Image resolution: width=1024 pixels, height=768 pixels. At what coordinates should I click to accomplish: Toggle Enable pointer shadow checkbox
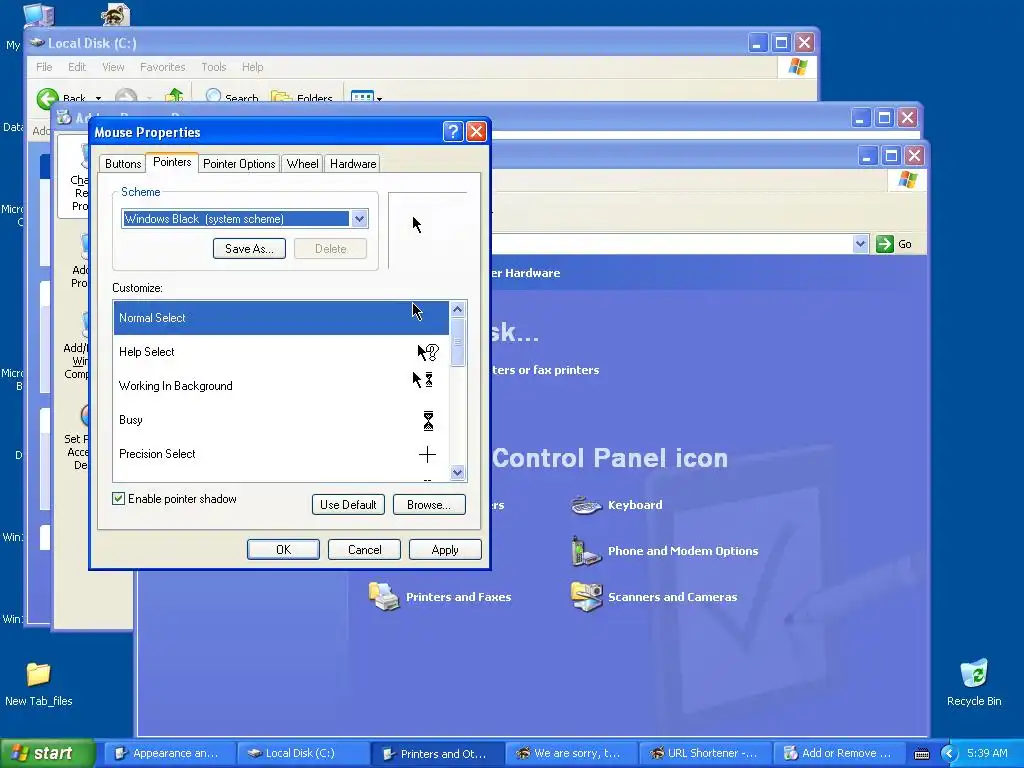click(118, 499)
